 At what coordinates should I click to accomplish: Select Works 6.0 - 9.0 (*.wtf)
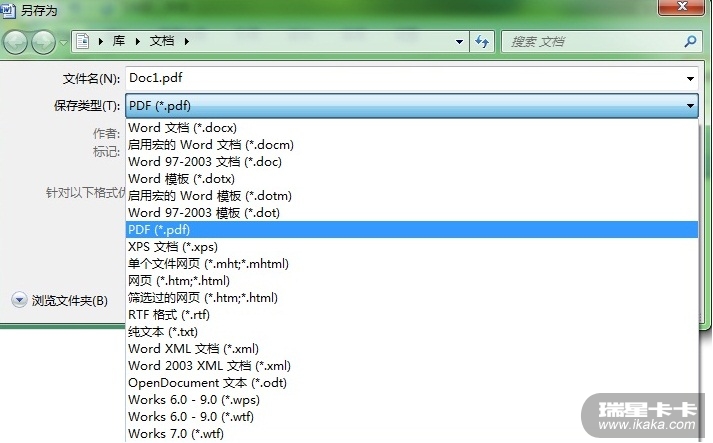pos(412,417)
